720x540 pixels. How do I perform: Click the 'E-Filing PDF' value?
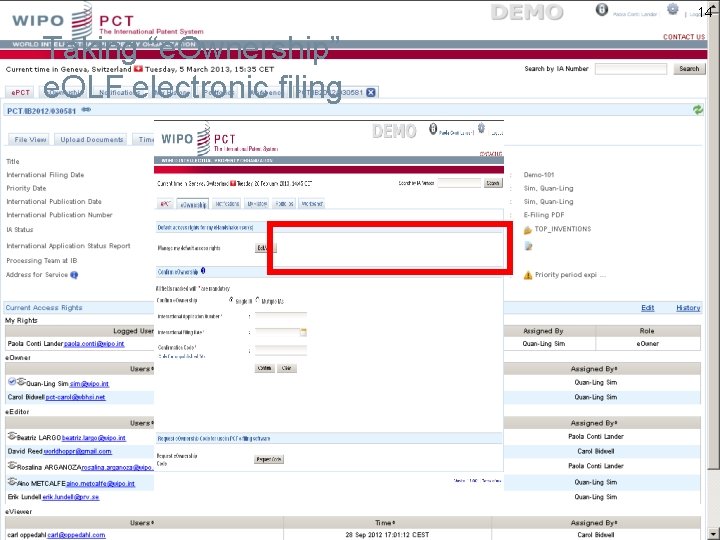click(x=544, y=215)
